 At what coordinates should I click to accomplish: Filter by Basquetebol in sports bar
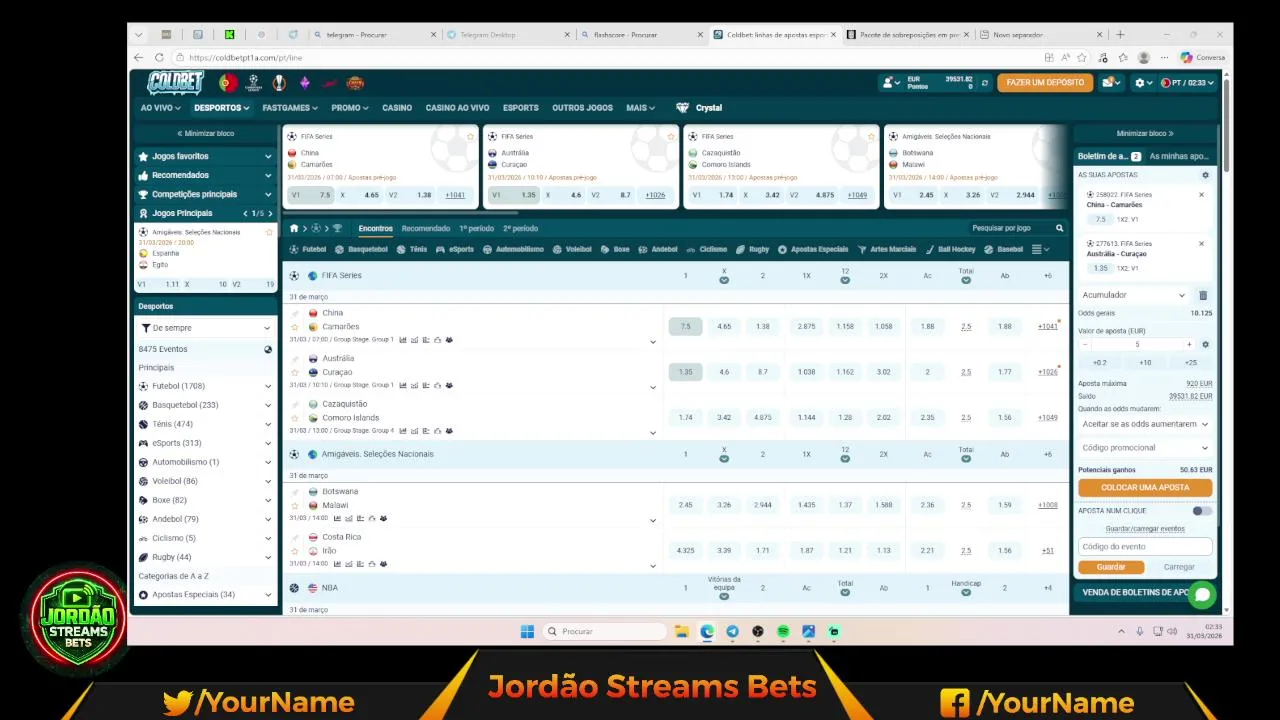click(362, 249)
